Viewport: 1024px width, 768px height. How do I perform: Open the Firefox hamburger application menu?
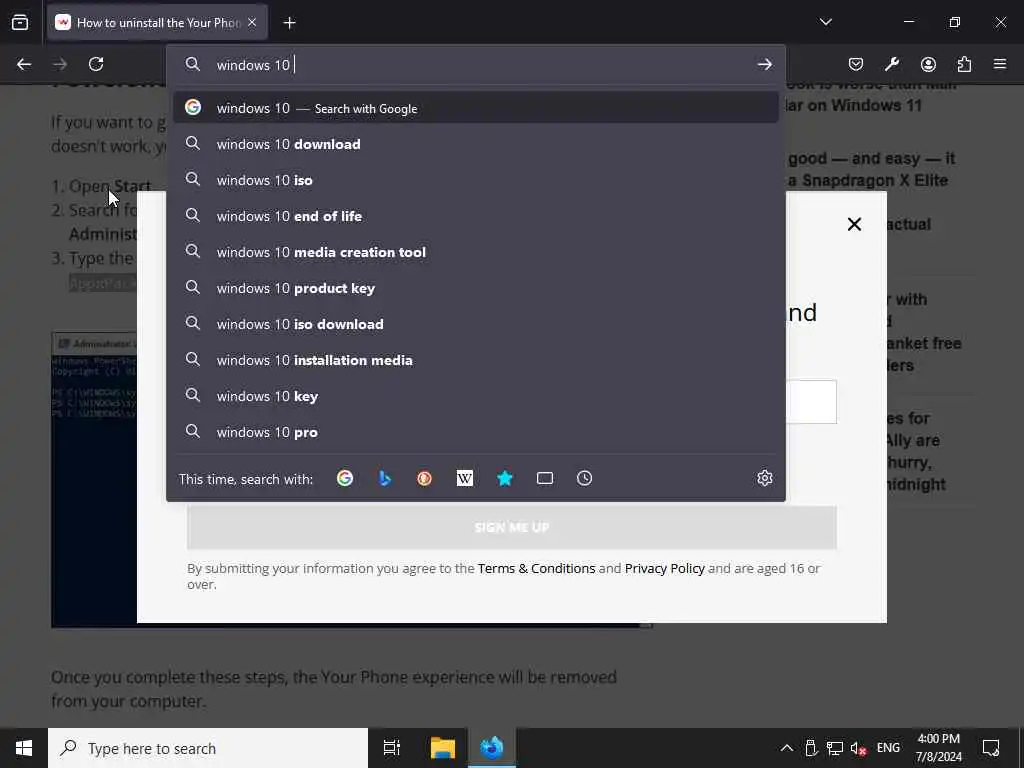tap(1000, 64)
